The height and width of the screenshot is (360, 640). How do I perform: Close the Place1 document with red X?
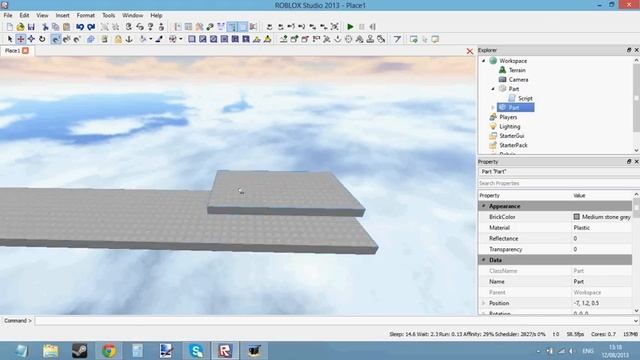[x=469, y=51]
